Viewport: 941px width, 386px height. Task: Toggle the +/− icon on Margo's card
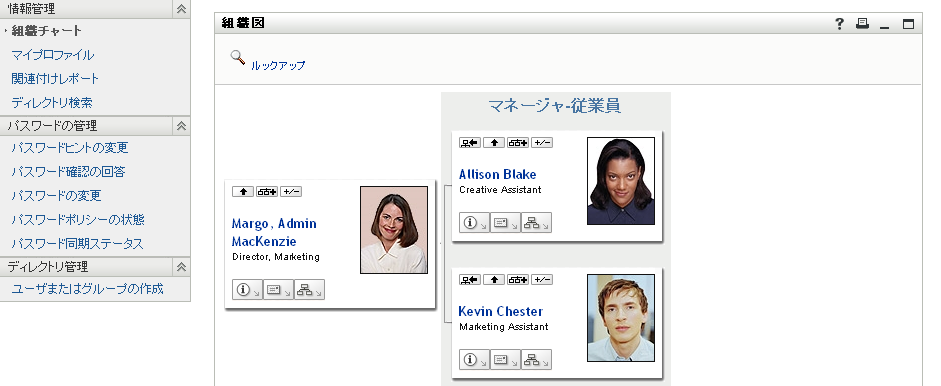pyautogui.click(x=290, y=191)
